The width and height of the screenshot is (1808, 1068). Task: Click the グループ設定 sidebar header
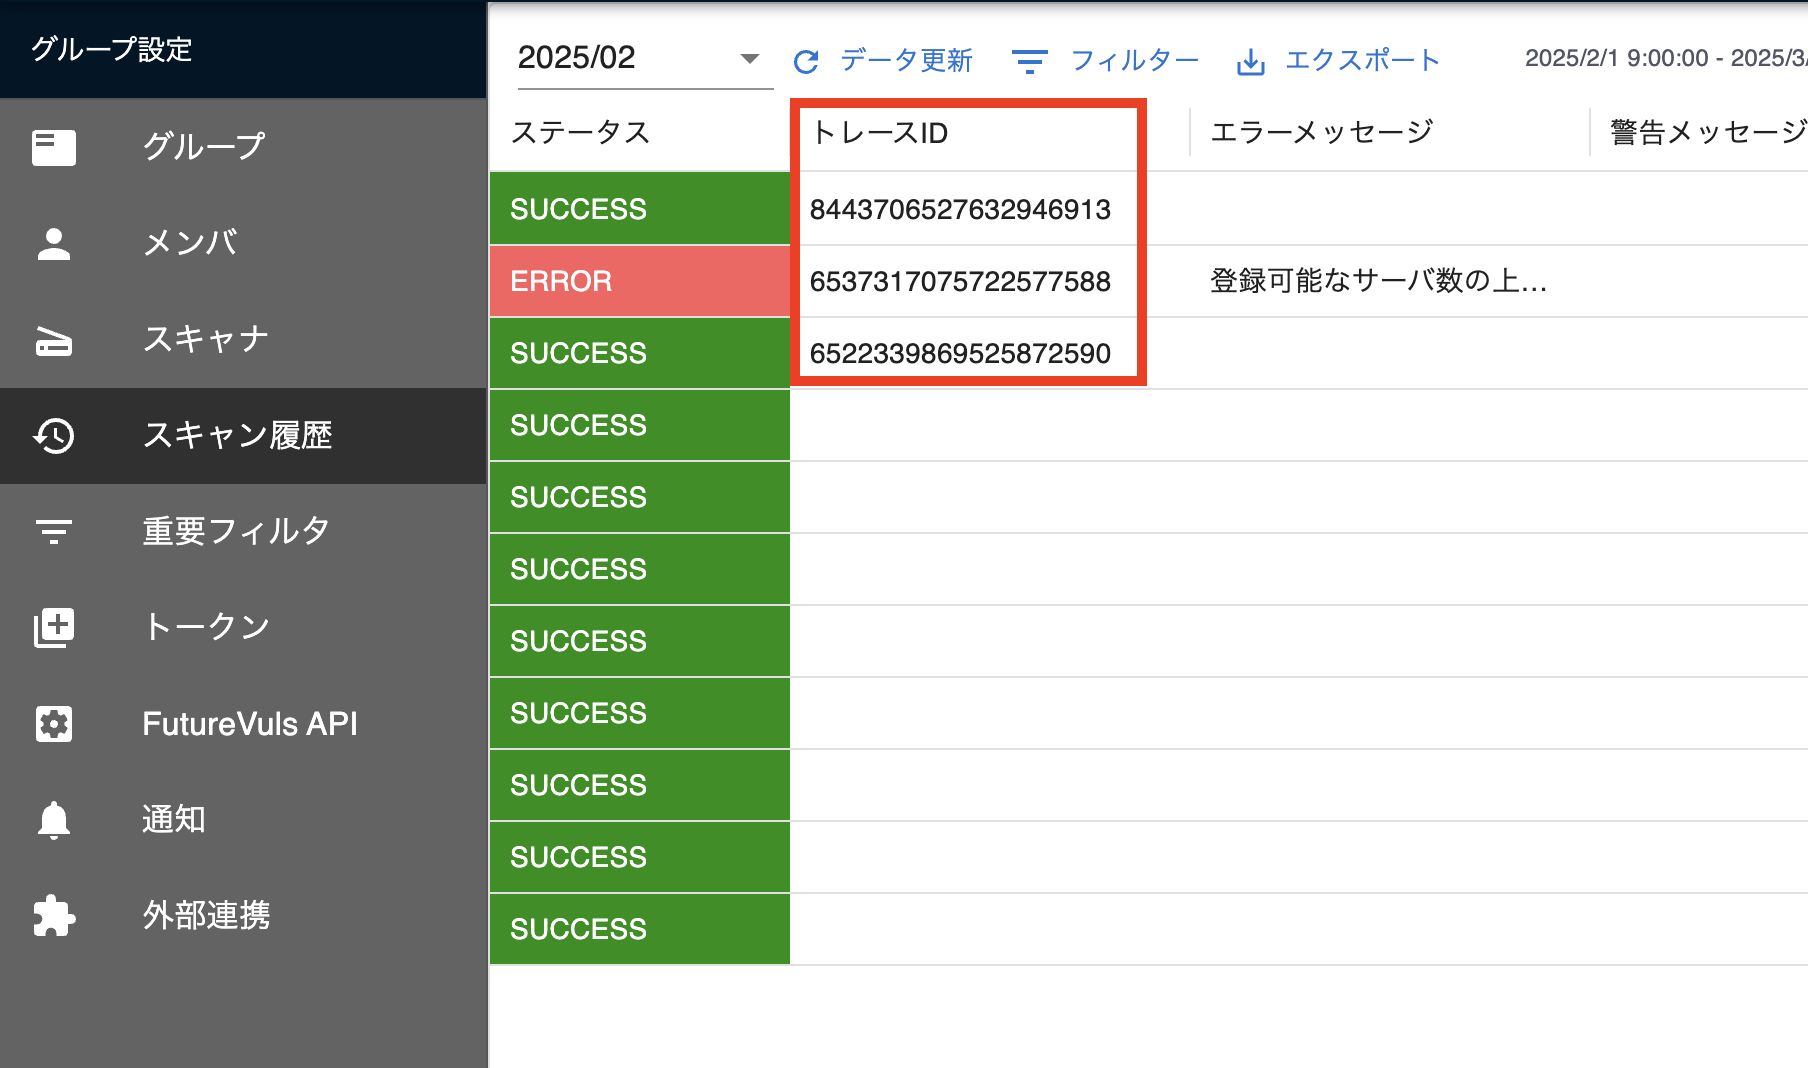point(112,49)
